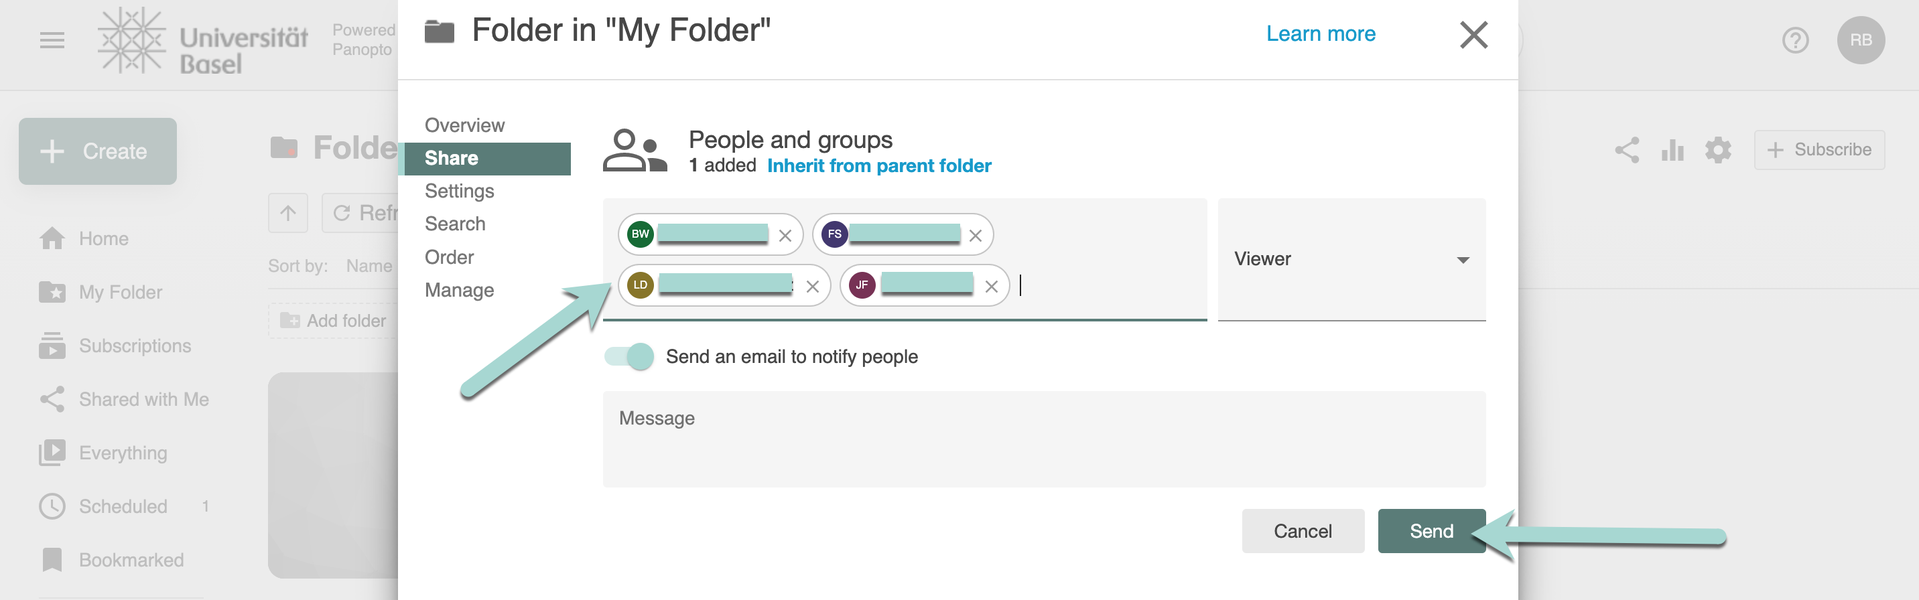
Task: Open the RB user avatar menu
Action: pos(1860,40)
